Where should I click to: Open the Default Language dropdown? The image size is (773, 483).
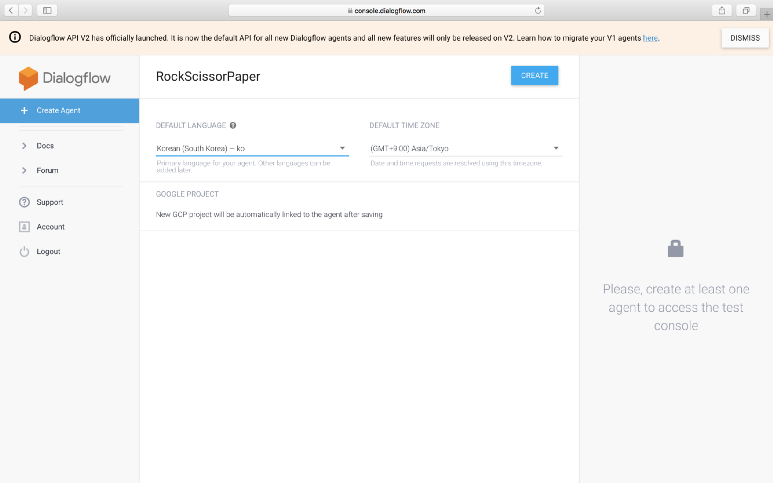coord(252,148)
